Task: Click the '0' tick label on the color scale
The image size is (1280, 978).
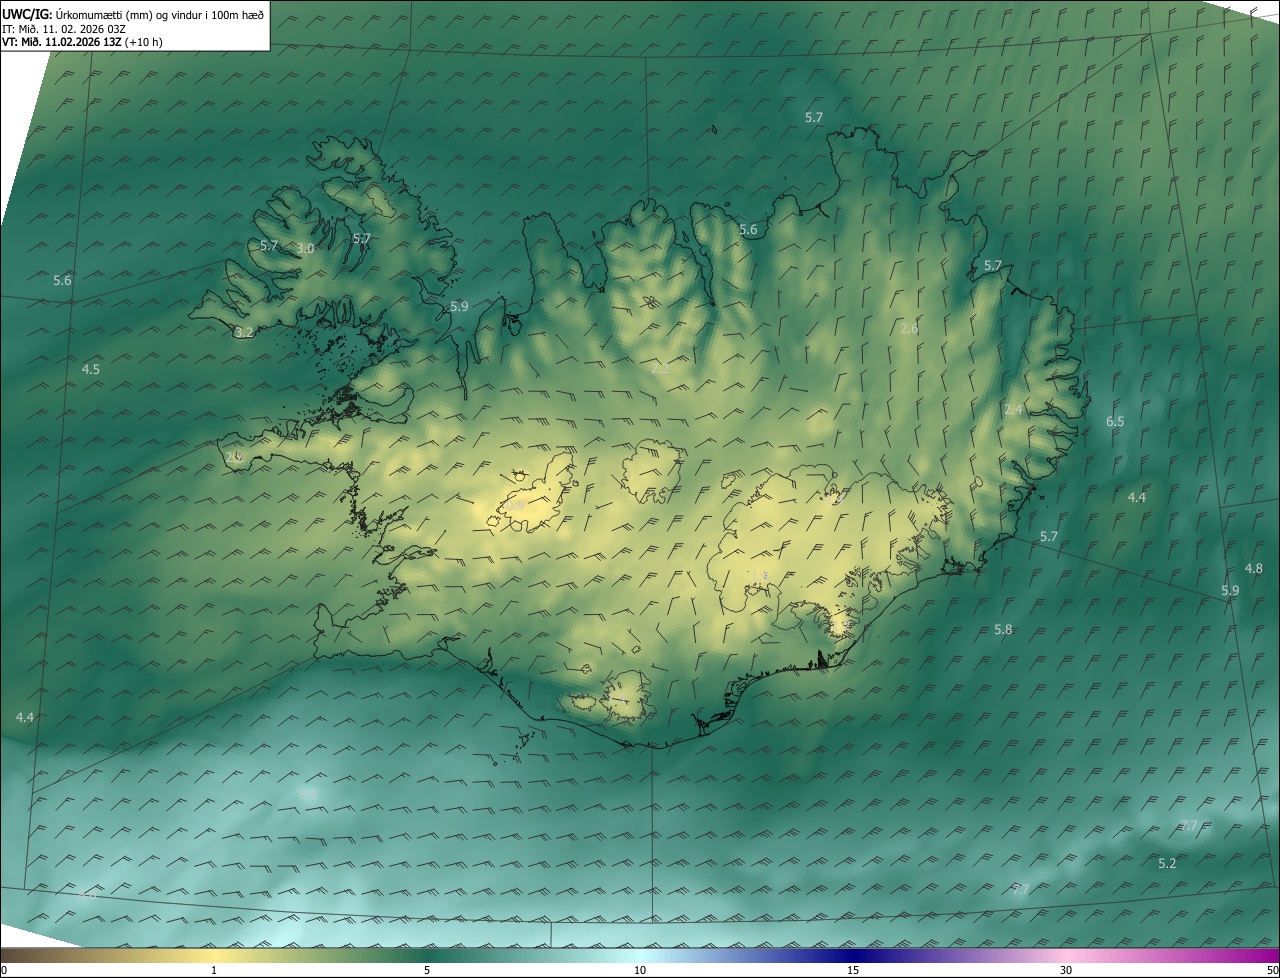Action: [x=4, y=970]
